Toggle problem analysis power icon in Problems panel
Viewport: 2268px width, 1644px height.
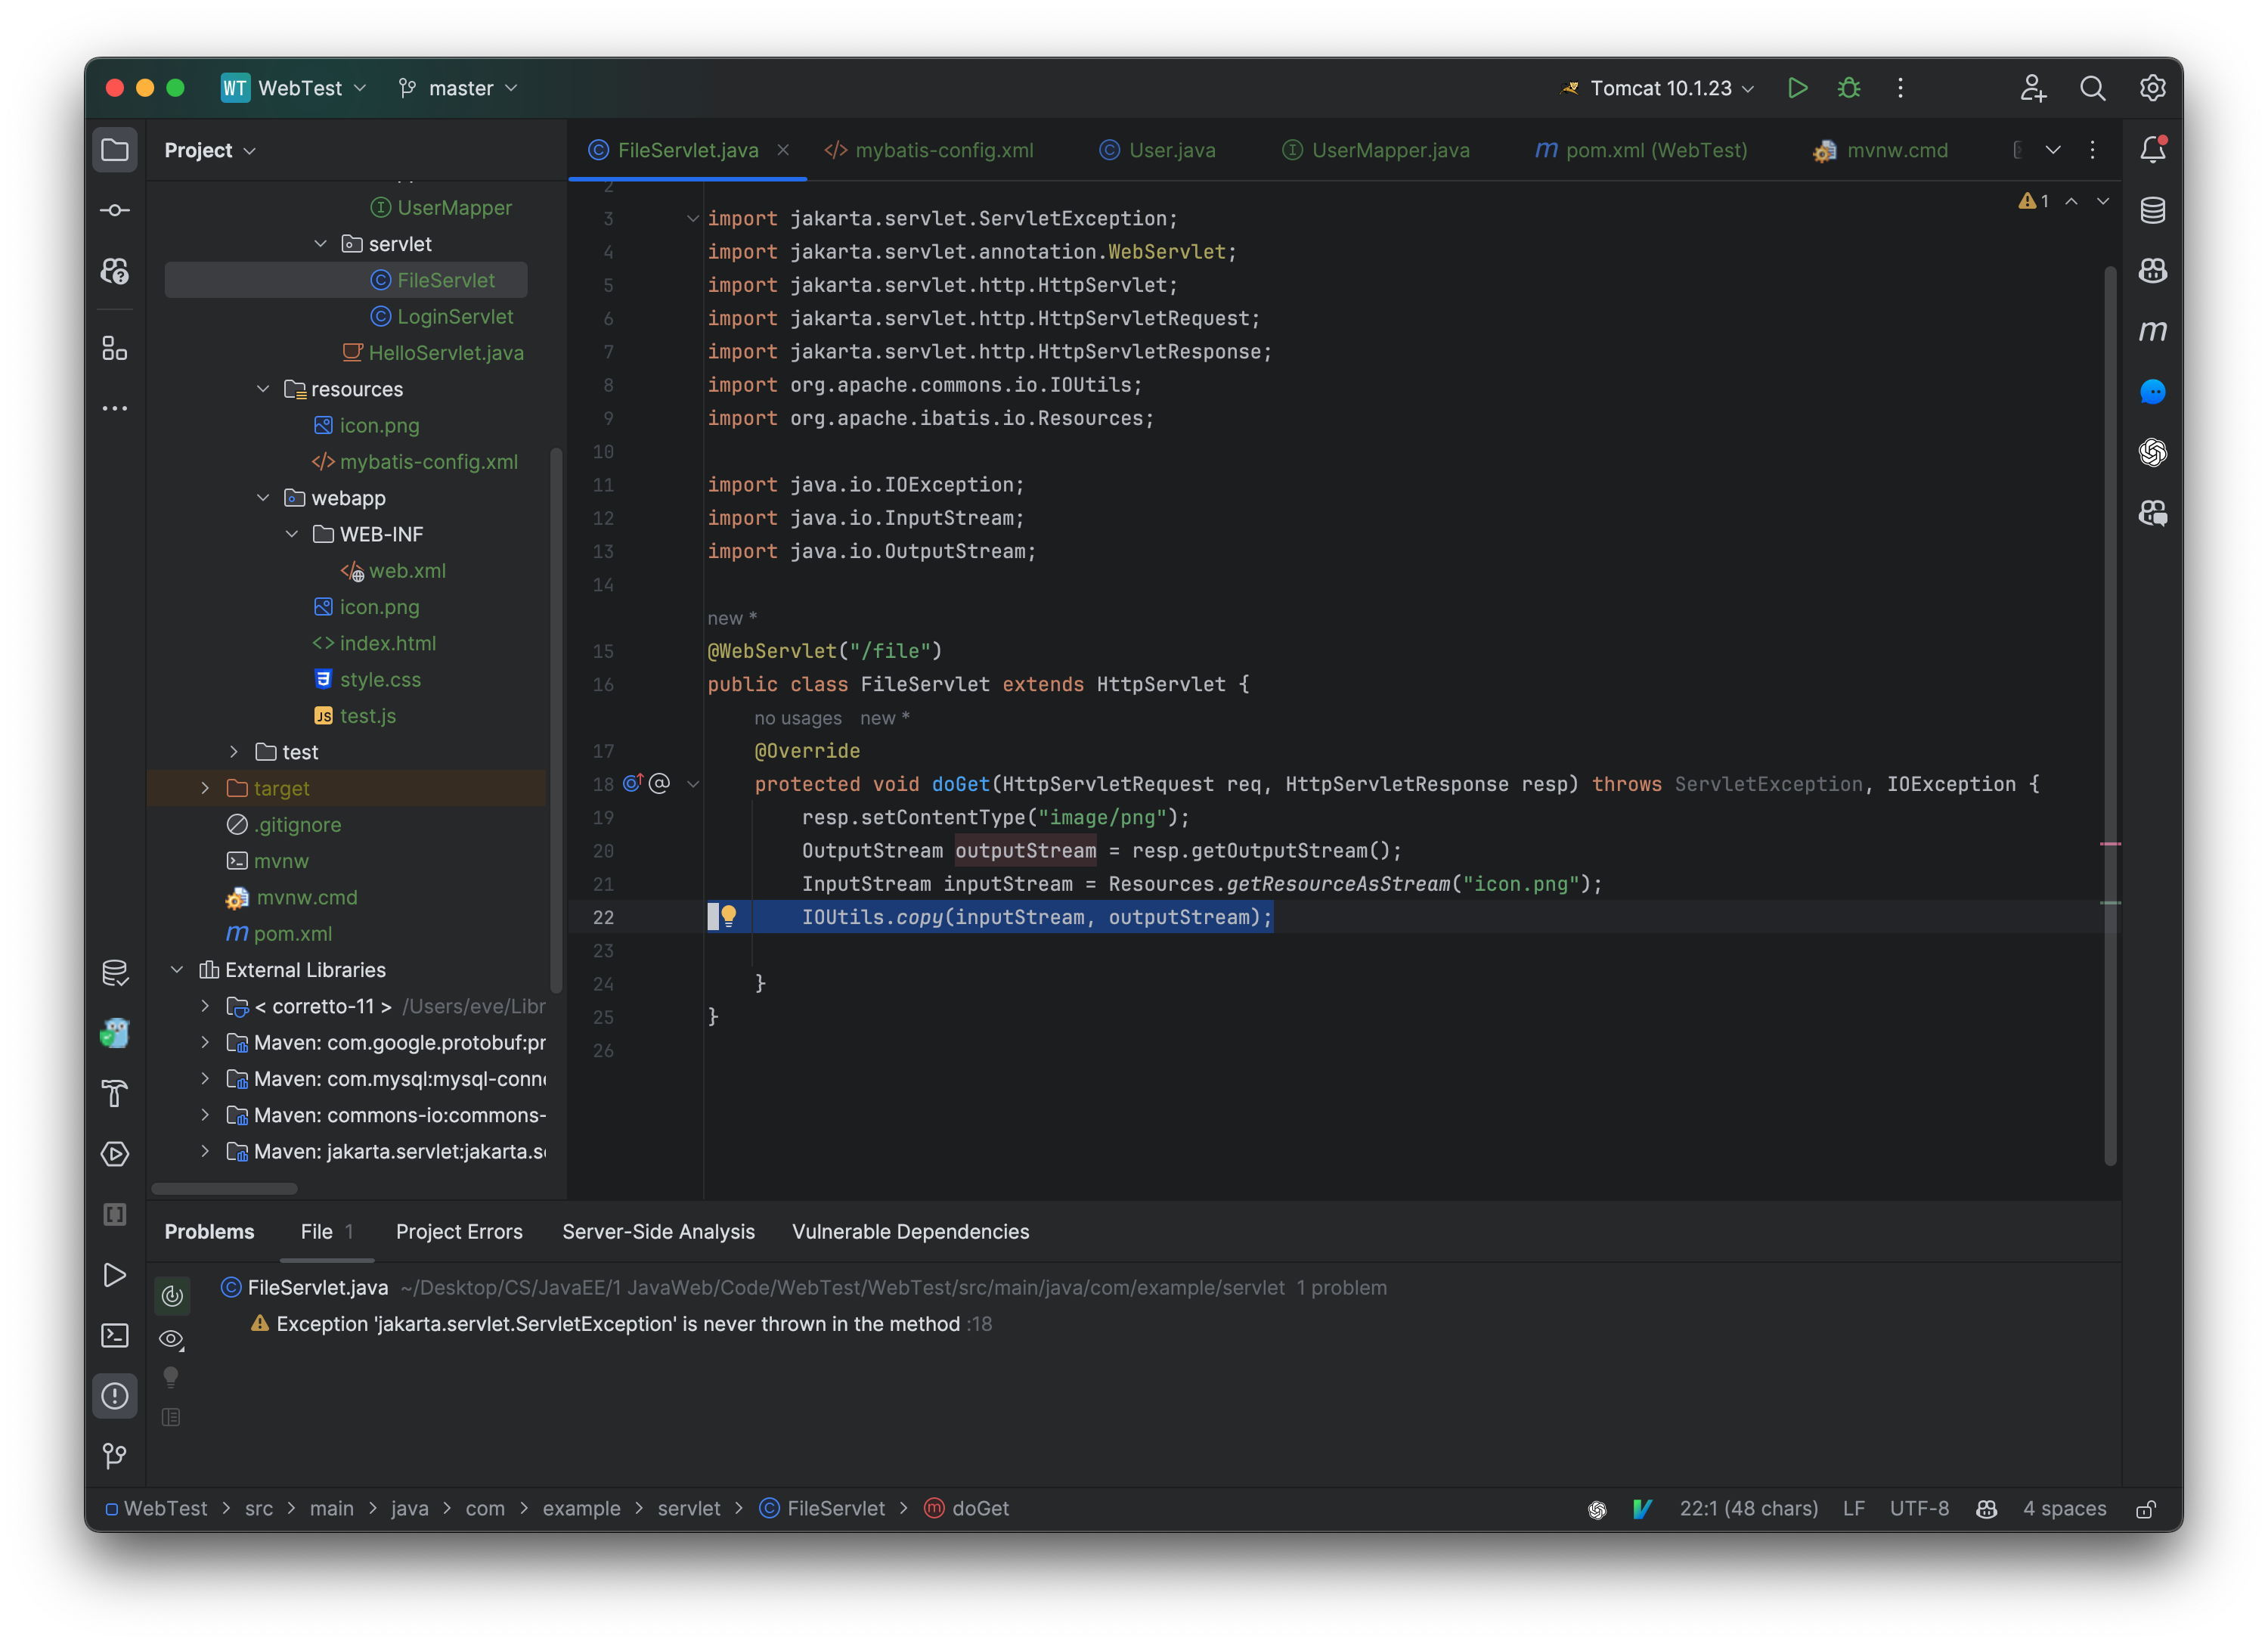pos(171,1296)
